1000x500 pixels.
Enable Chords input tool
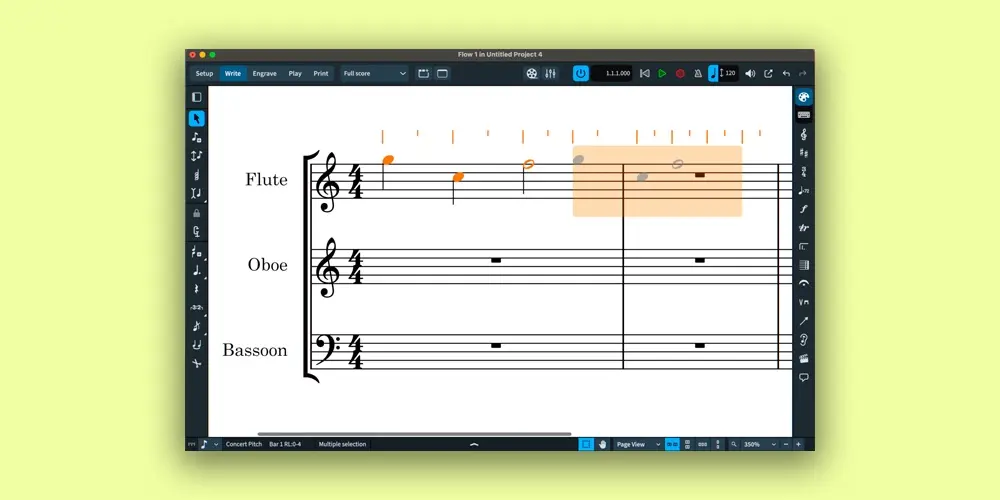(196, 174)
